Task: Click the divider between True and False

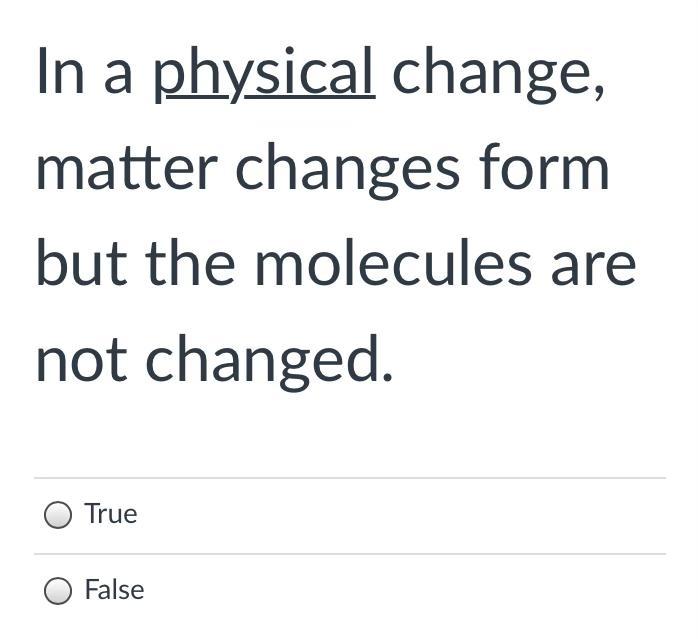Action: (x=350, y=554)
